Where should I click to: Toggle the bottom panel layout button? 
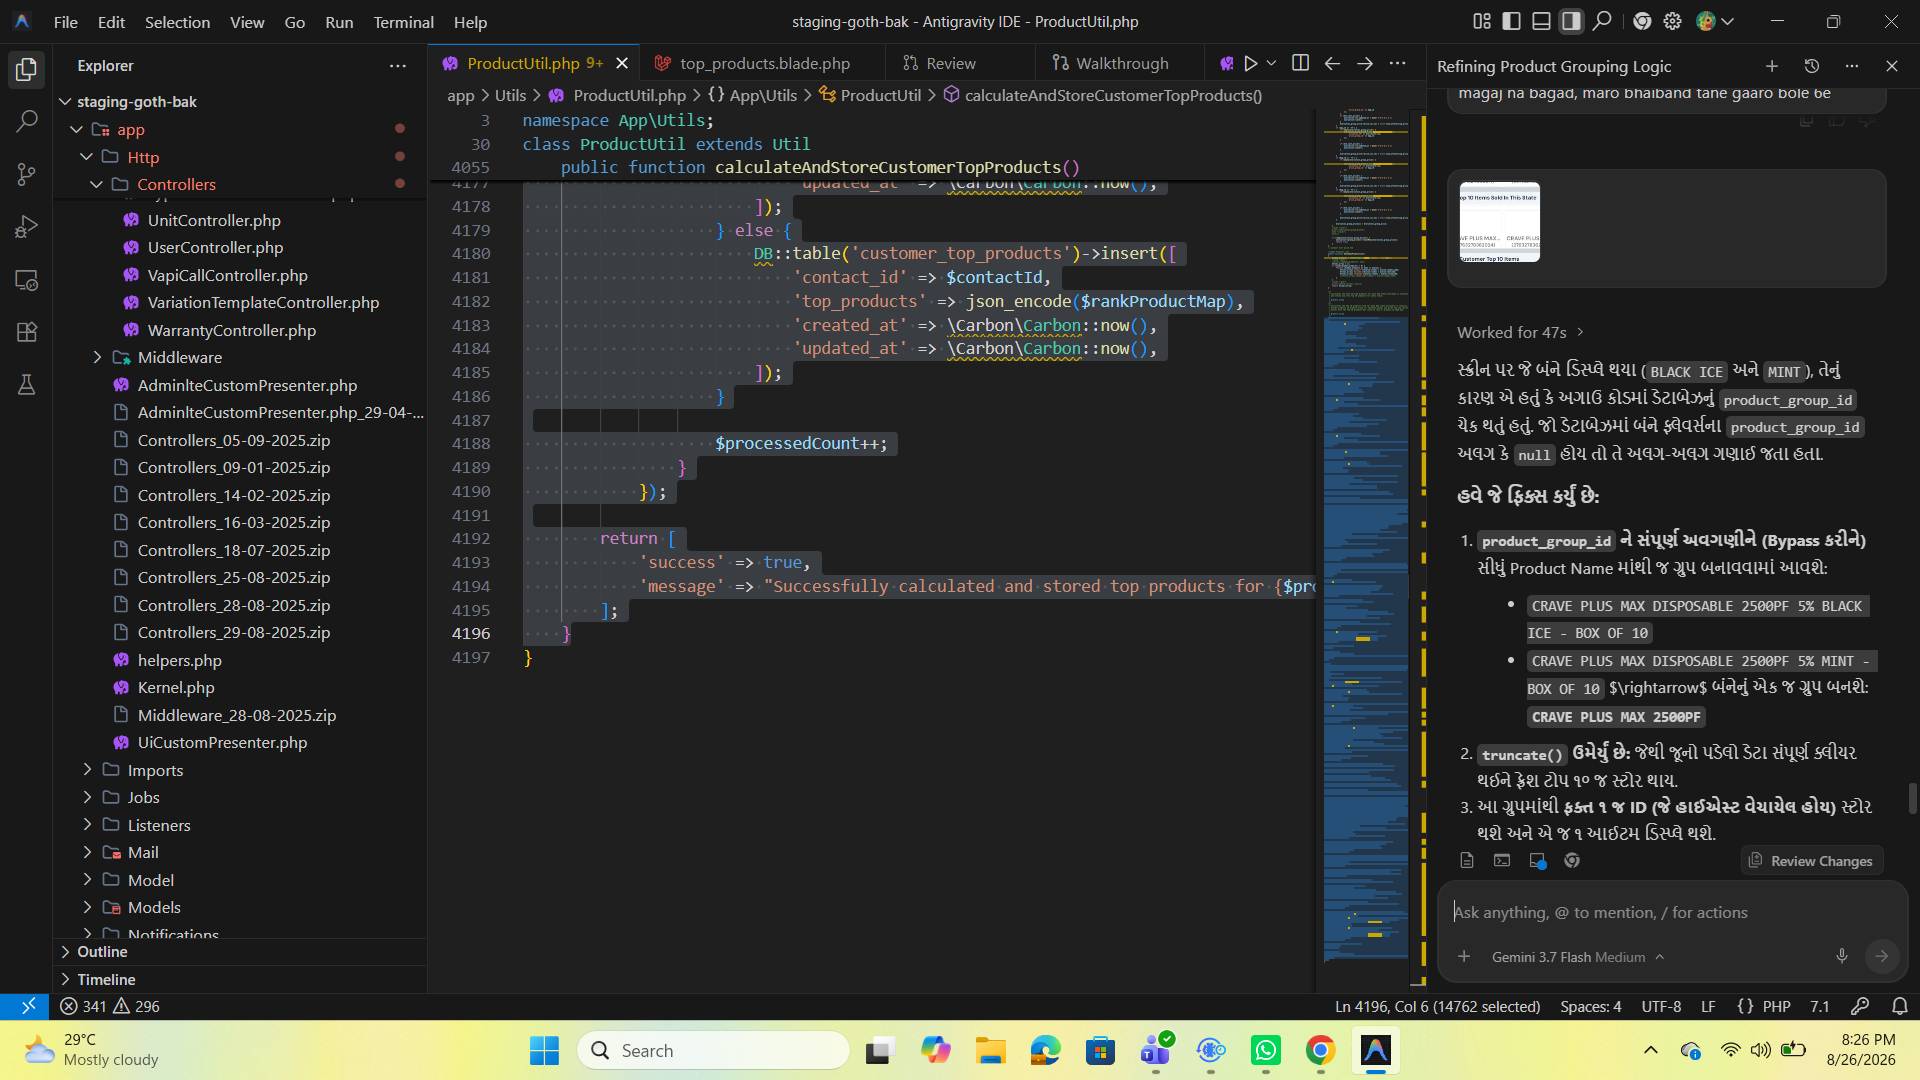coord(1542,21)
